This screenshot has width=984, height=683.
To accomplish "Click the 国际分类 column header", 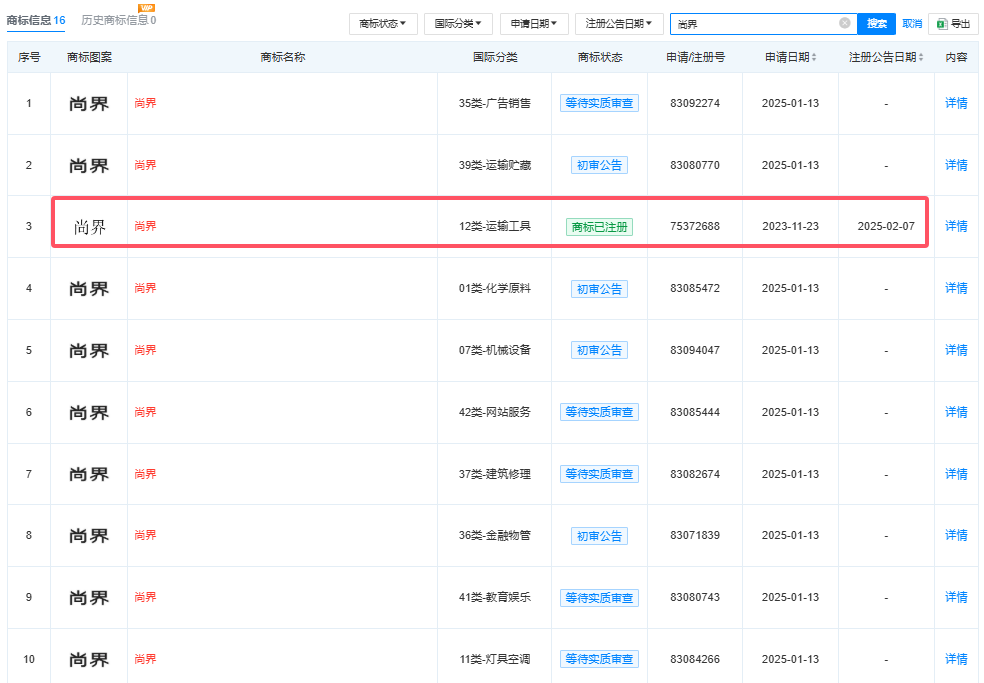I will pyautogui.click(x=495, y=57).
